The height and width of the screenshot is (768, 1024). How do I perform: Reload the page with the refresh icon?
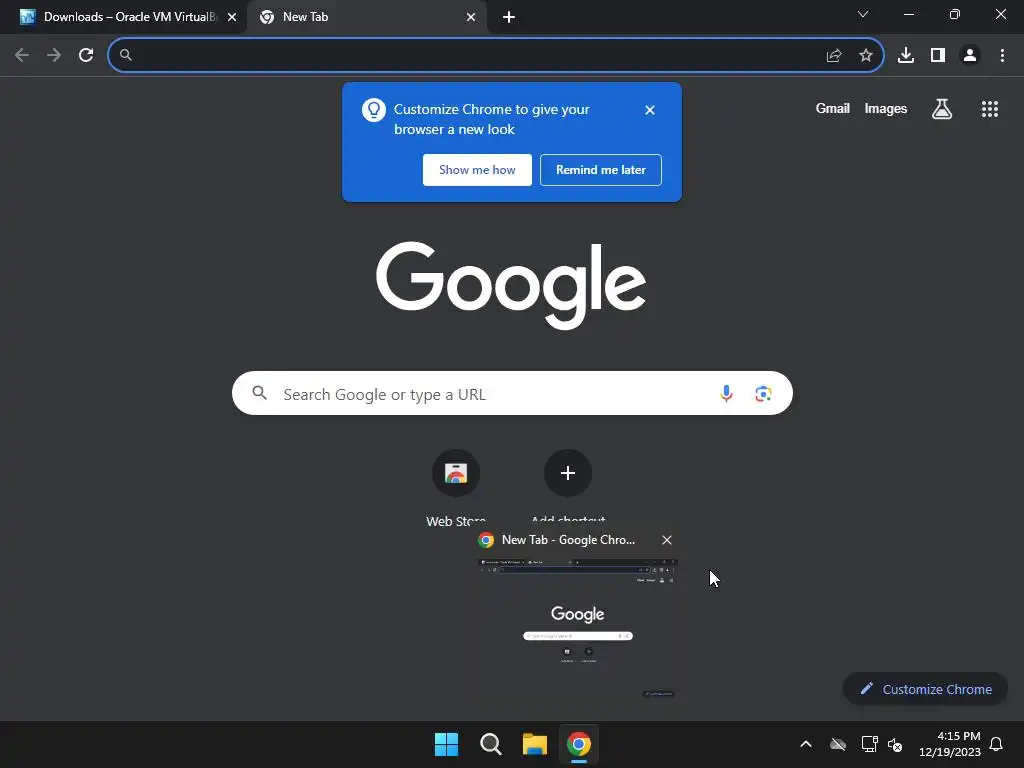point(86,55)
